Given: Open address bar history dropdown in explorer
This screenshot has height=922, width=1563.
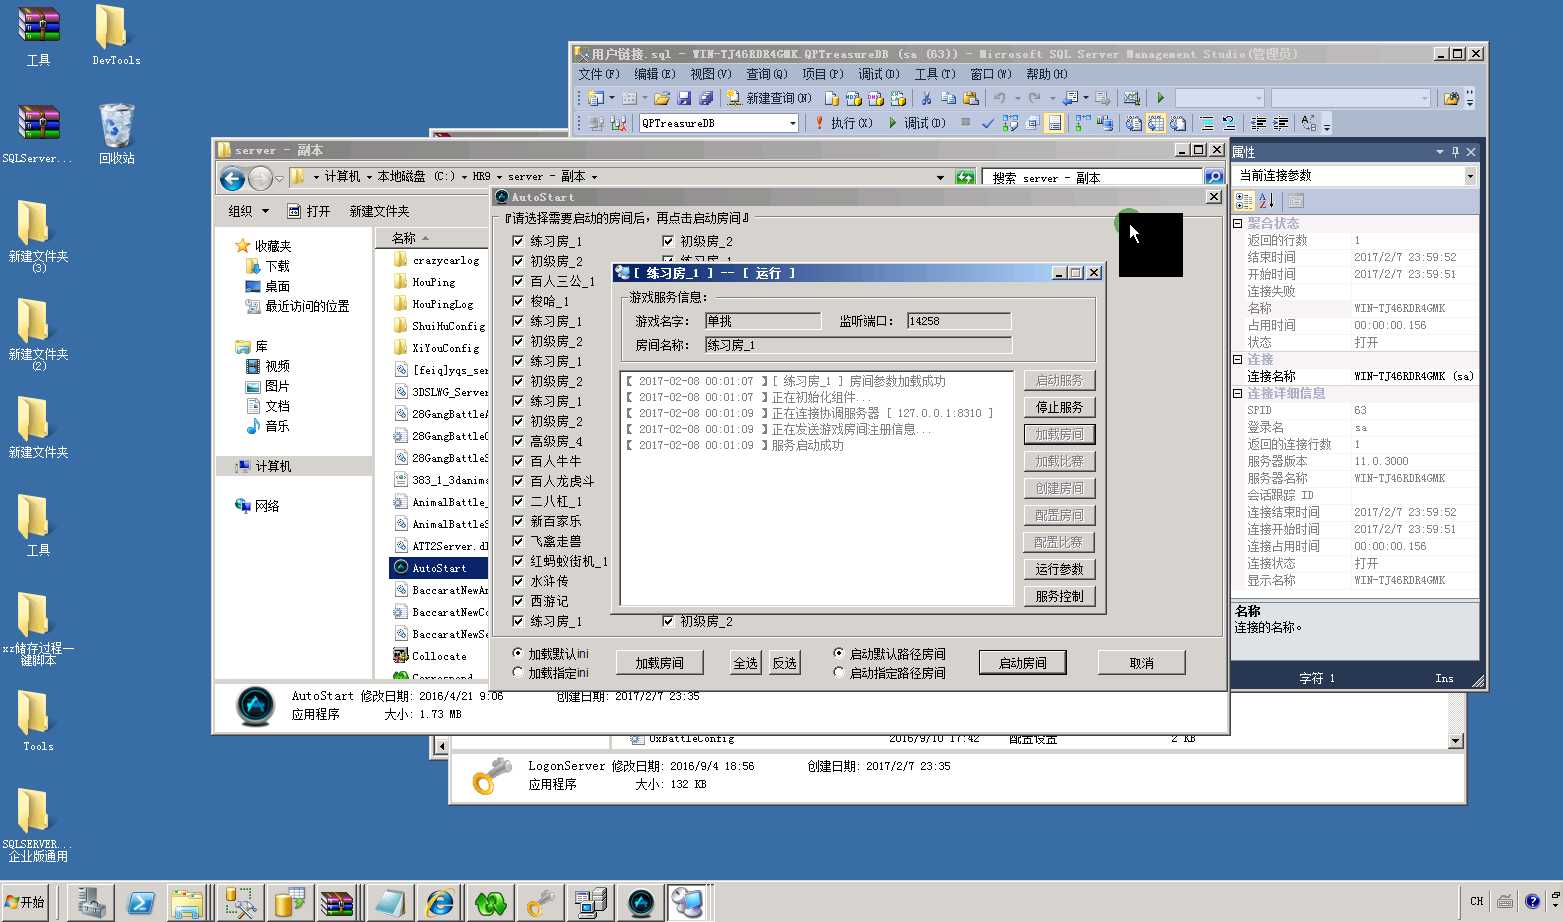Looking at the screenshot, I should click(940, 177).
